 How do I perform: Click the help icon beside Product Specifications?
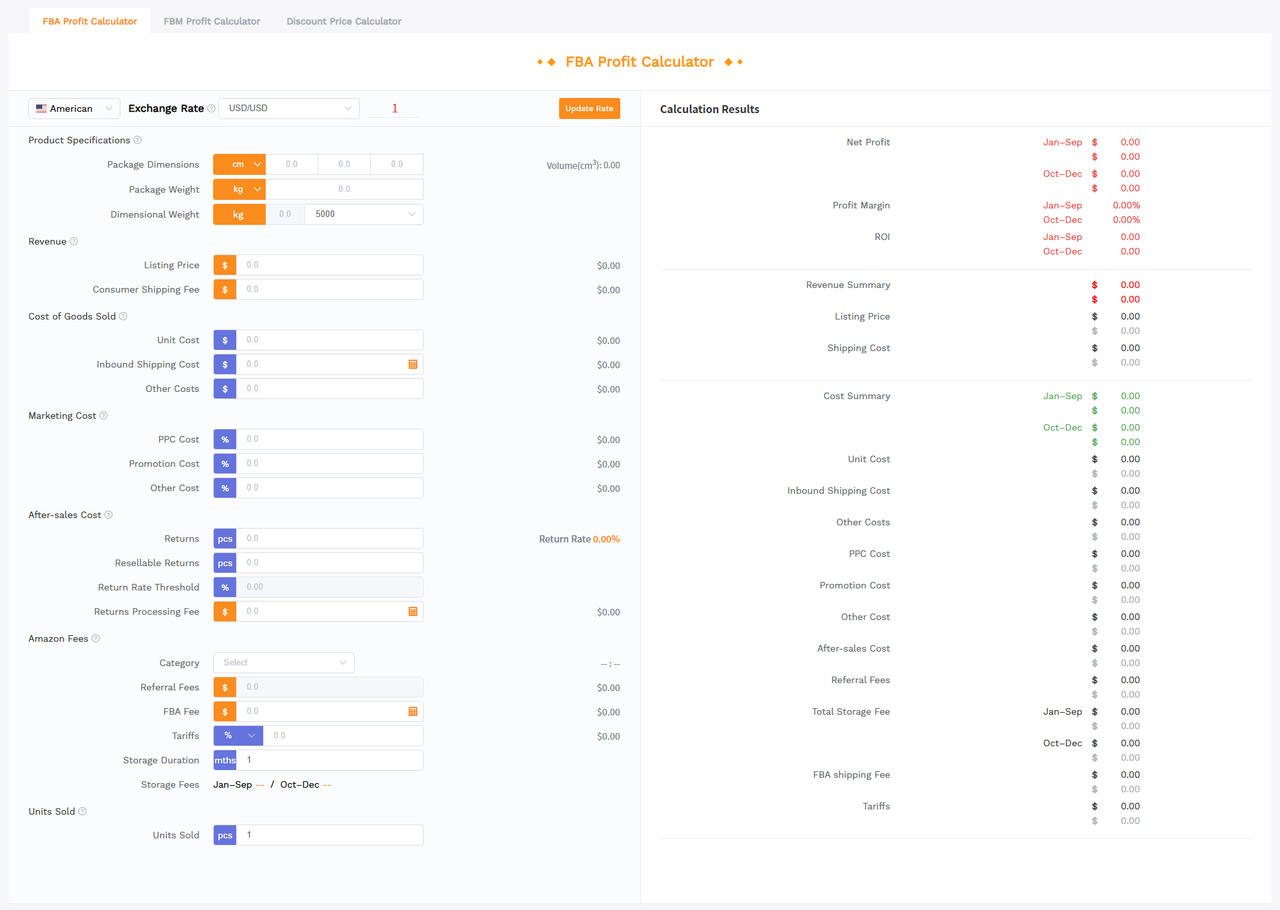coord(138,141)
